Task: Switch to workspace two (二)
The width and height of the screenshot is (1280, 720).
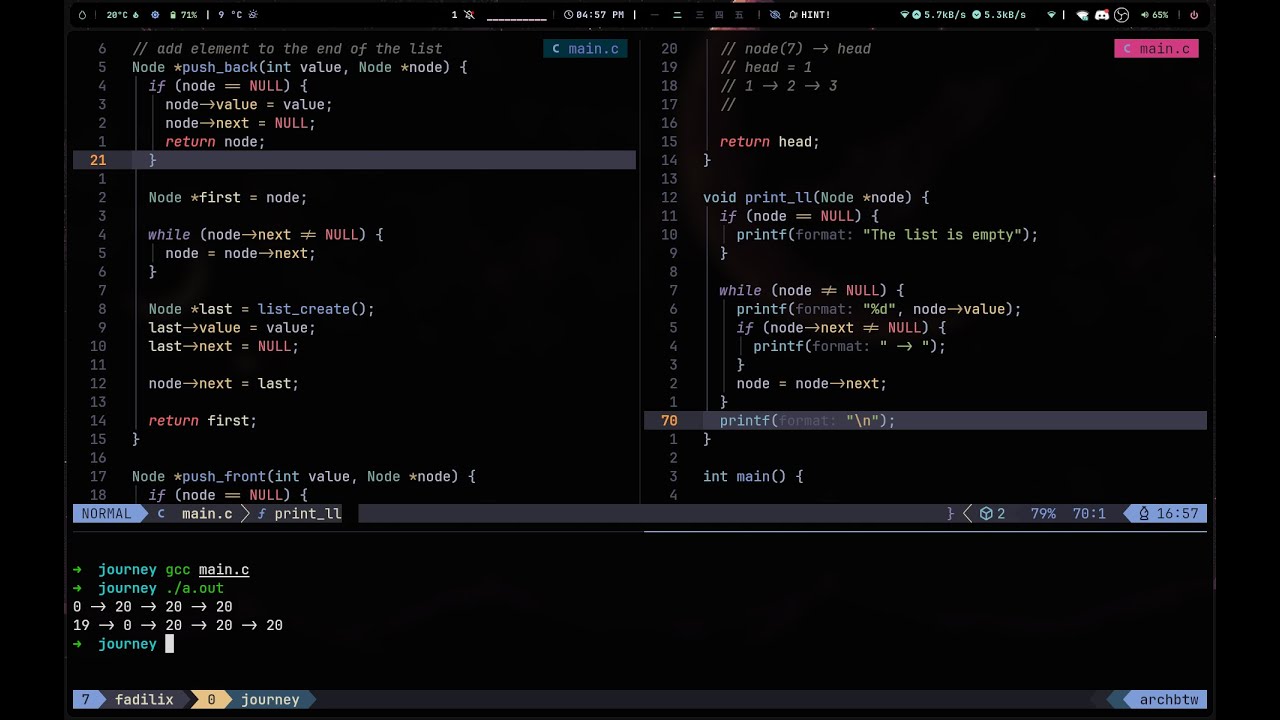Action: pos(677,15)
